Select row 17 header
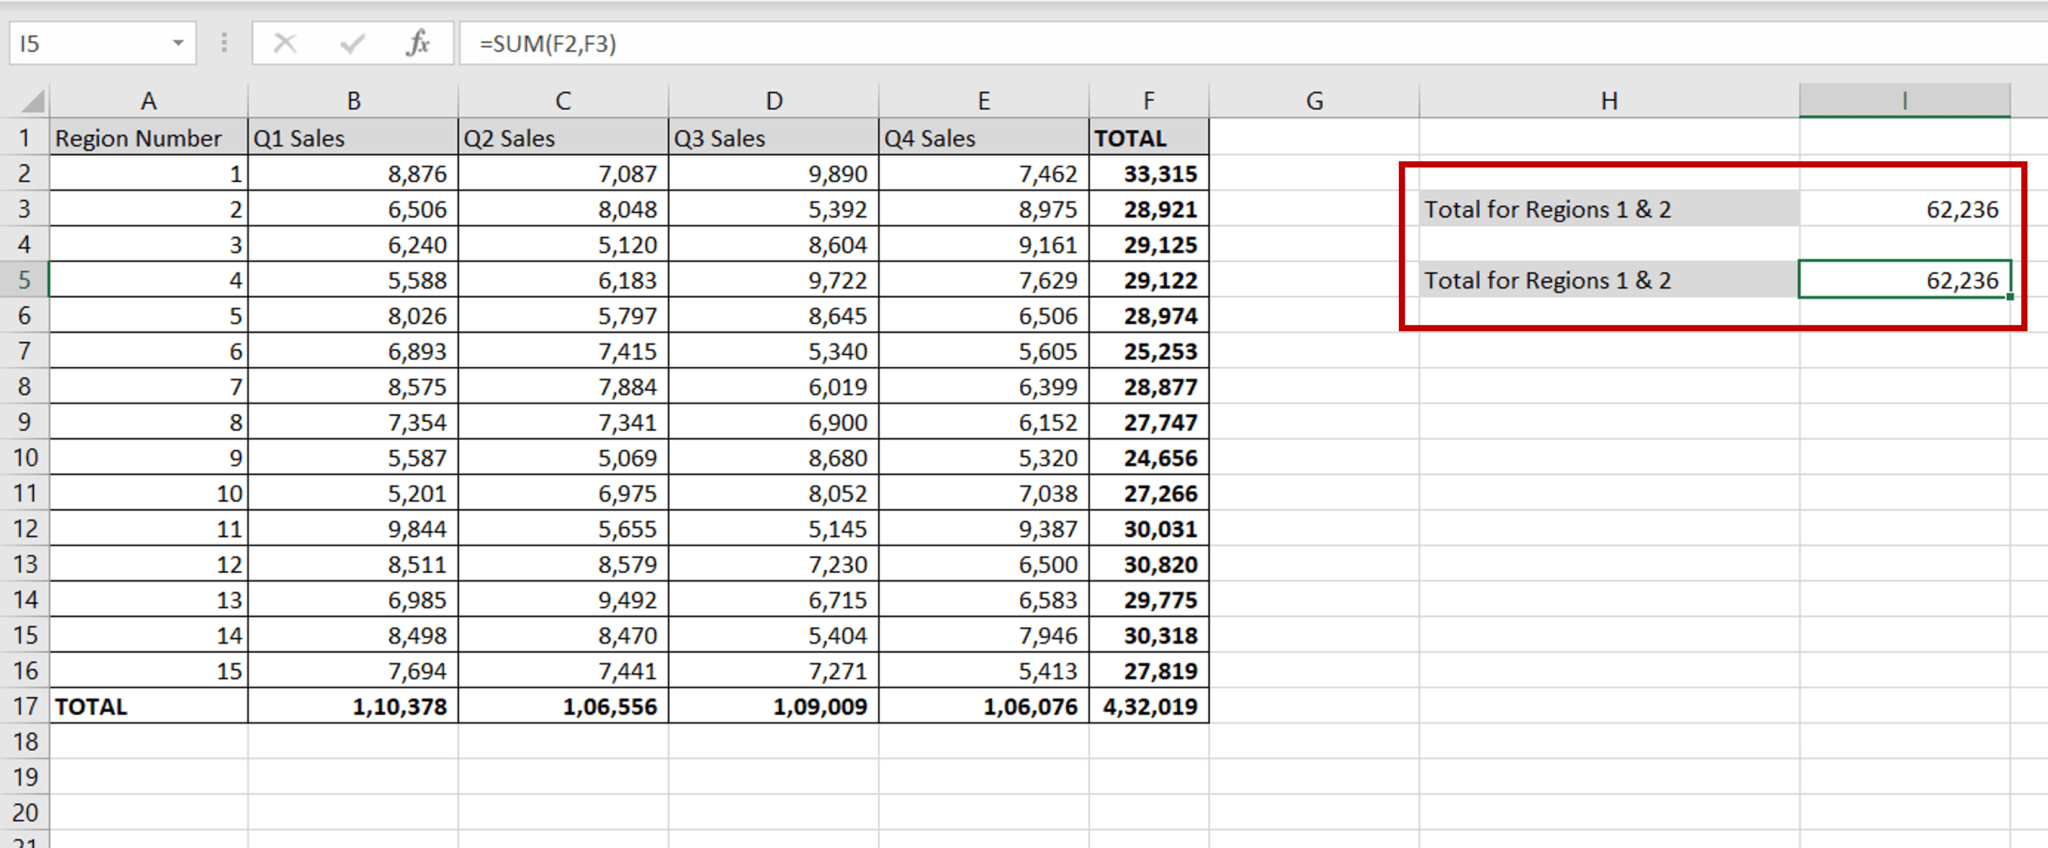Viewport: 2048px width, 848px height. pyautogui.click(x=24, y=706)
